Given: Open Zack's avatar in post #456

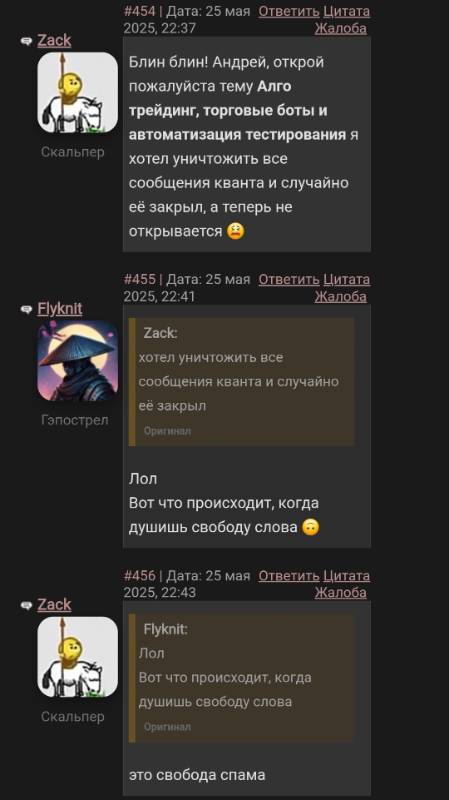Looking at the screenshot, I should [x=78, y=657].
